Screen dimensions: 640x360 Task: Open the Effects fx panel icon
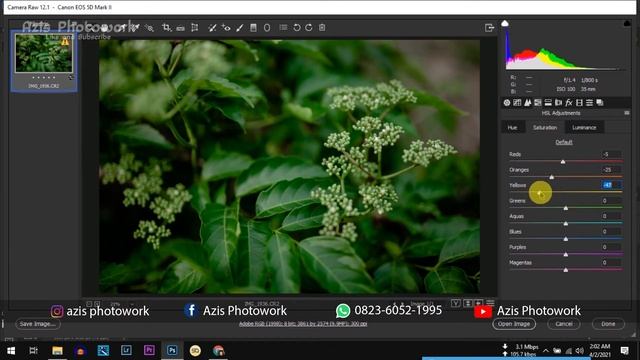(x=569, y=103)
